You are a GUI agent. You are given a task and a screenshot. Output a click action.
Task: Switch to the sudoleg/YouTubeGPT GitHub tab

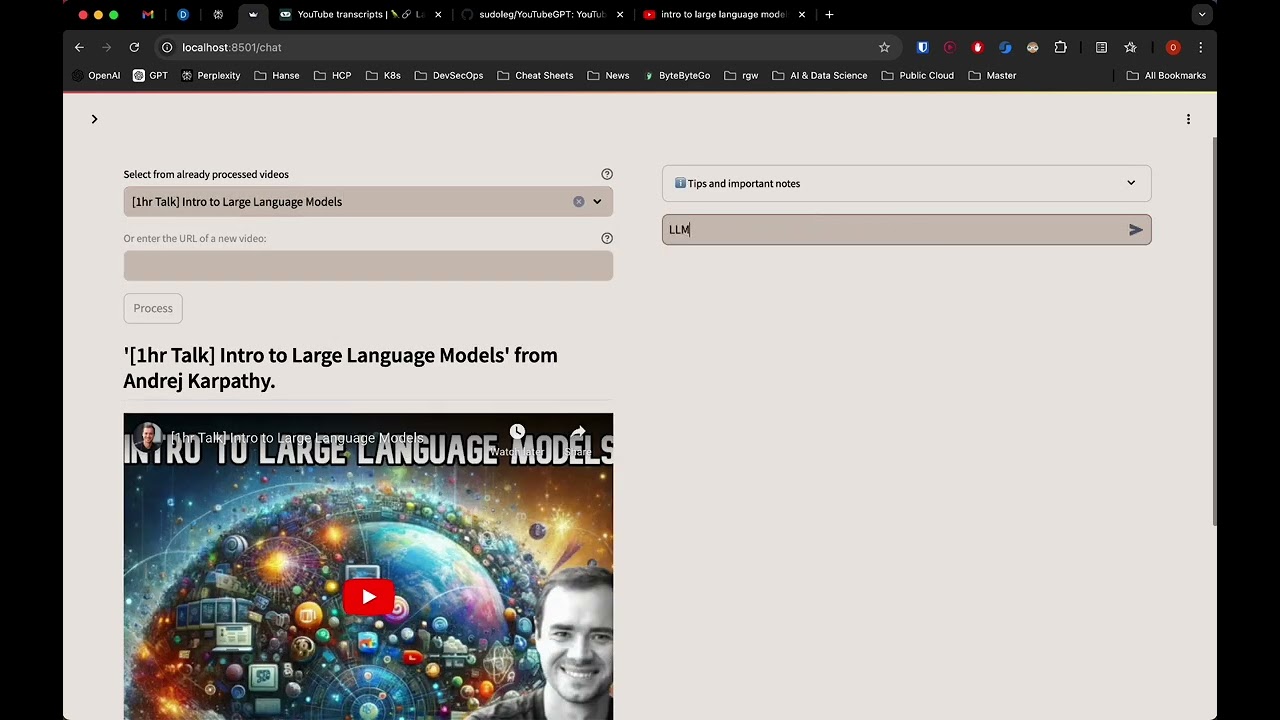[x=542, y=15]
